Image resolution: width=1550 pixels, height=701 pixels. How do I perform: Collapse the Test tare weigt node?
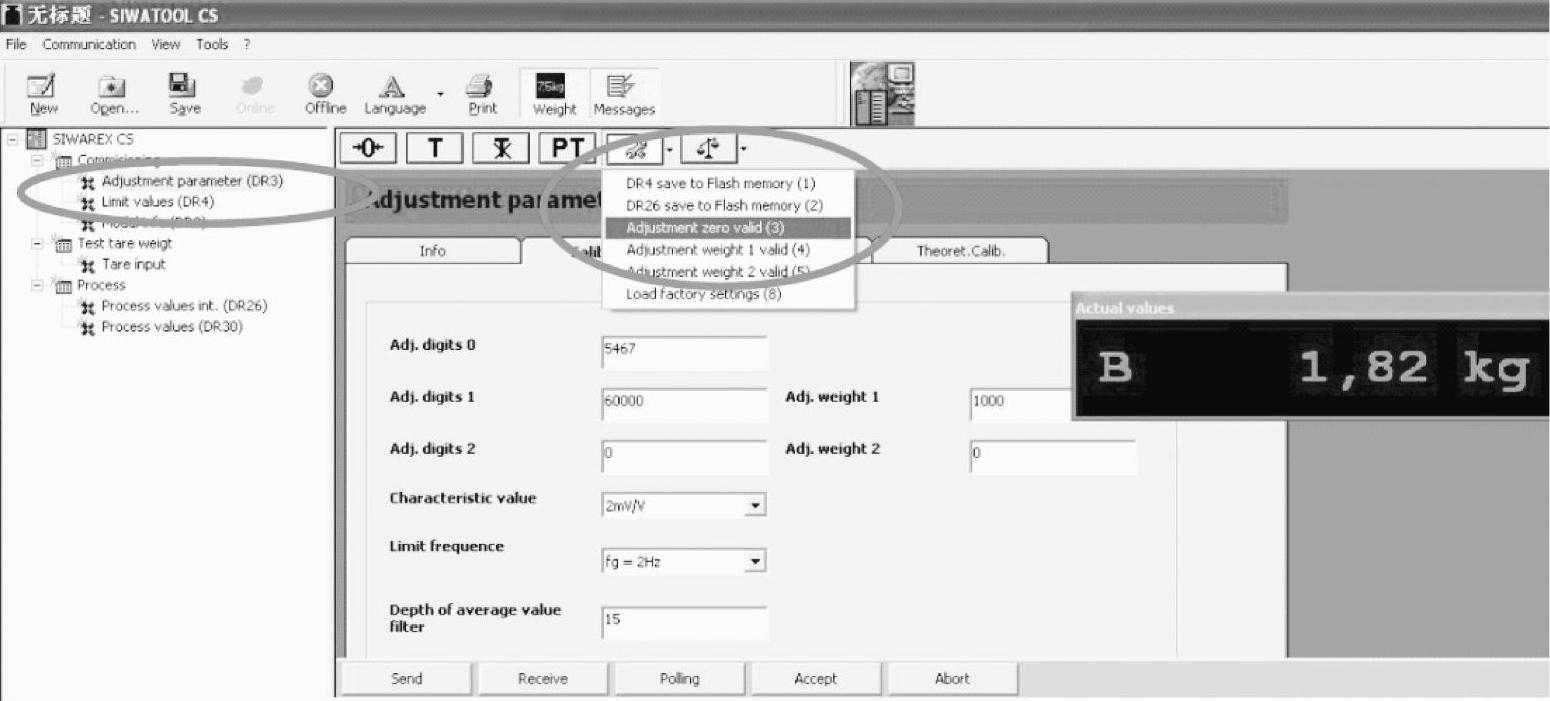(x=38, y=243)
